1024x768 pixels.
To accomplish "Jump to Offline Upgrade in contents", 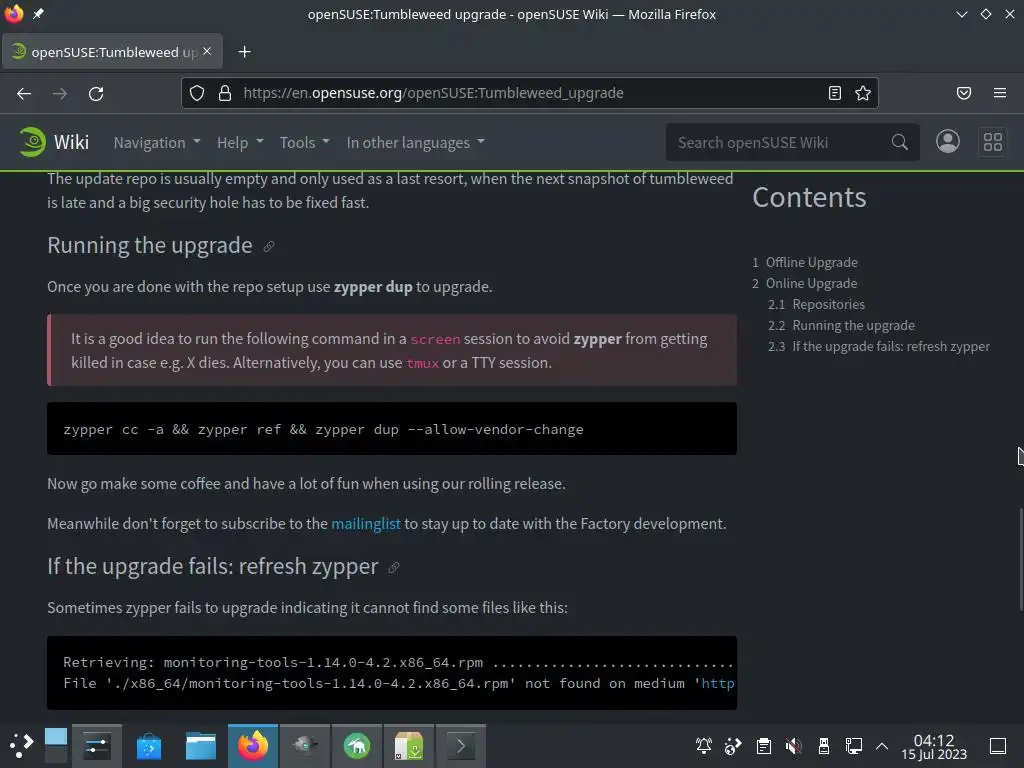I will (812, 263).
